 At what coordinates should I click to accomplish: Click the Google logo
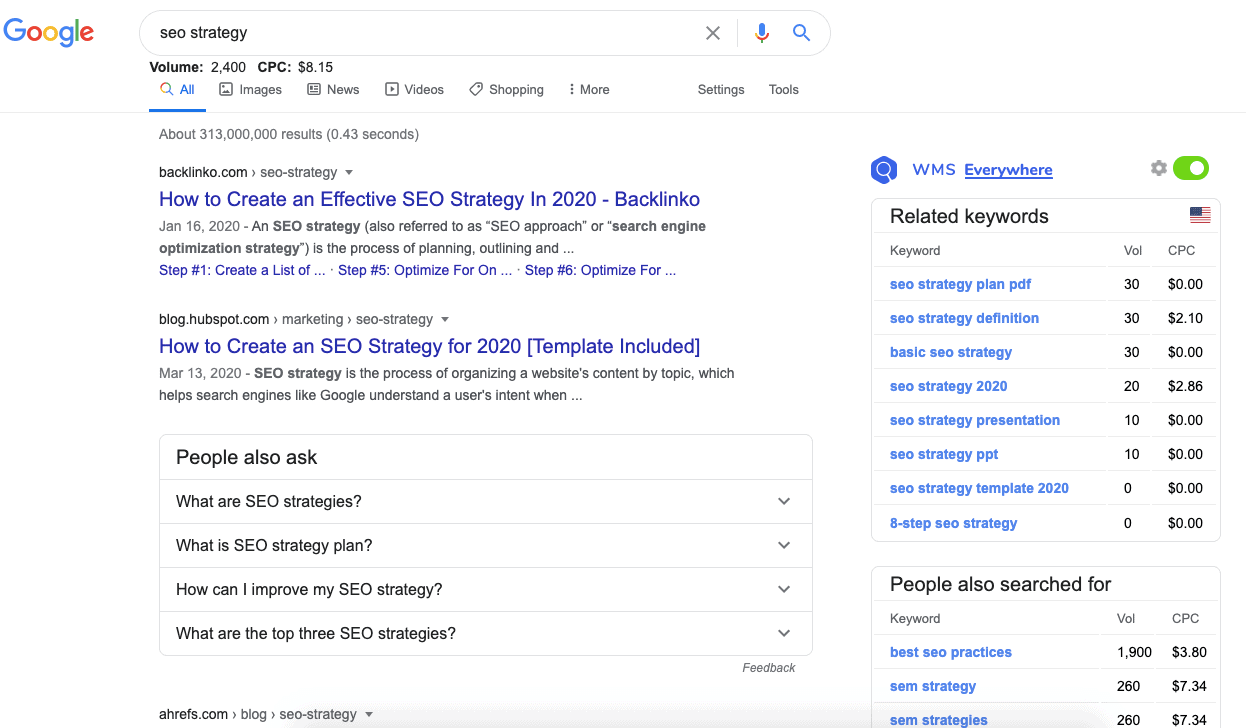tap(49, 32)
